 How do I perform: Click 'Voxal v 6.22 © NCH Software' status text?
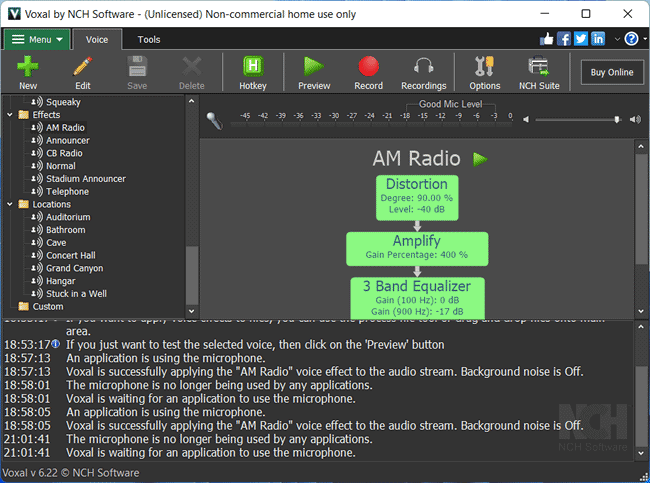click(70, 473)
